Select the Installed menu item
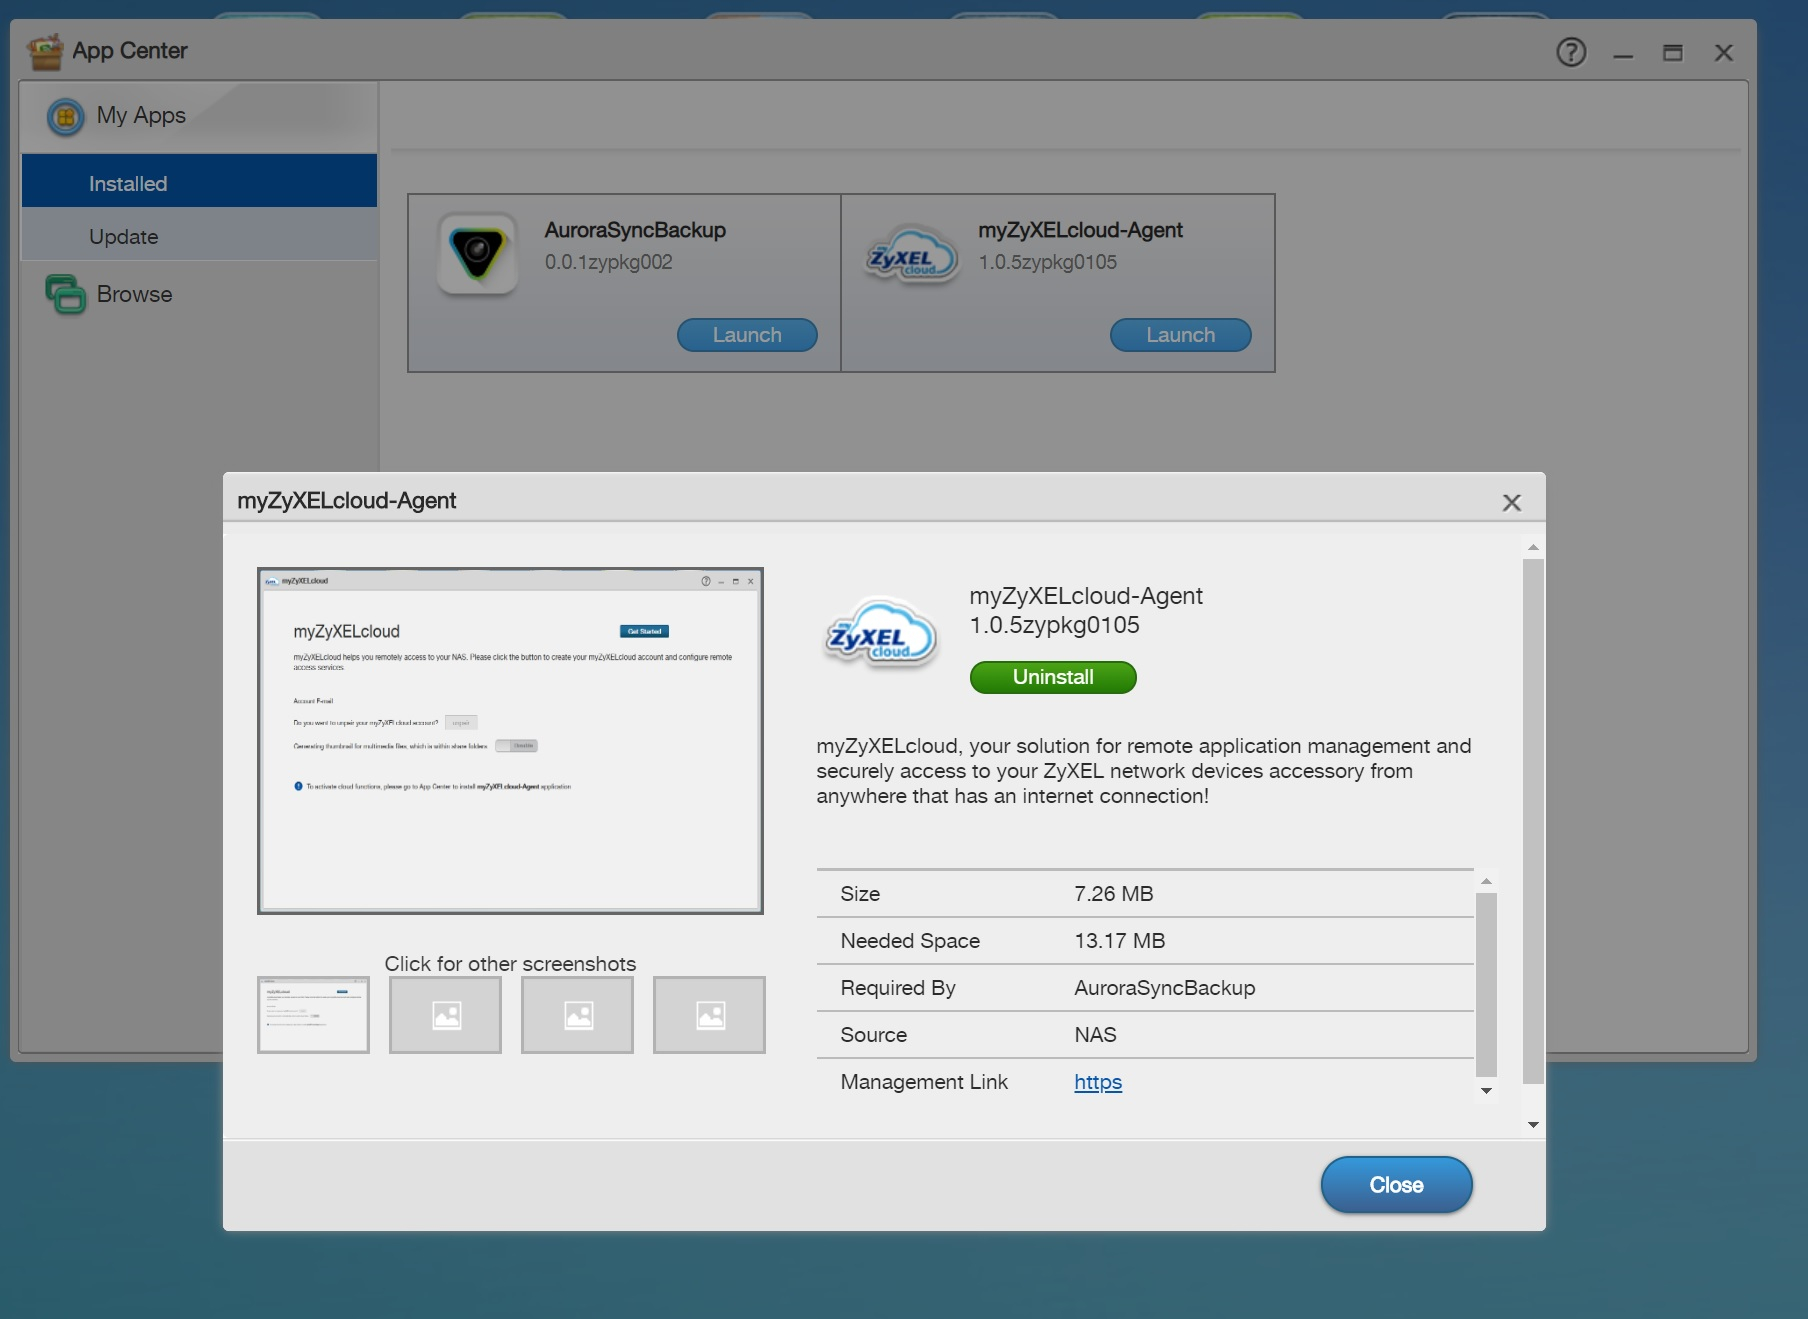This screenshot has height=1319, width=1808. point(199,183)
